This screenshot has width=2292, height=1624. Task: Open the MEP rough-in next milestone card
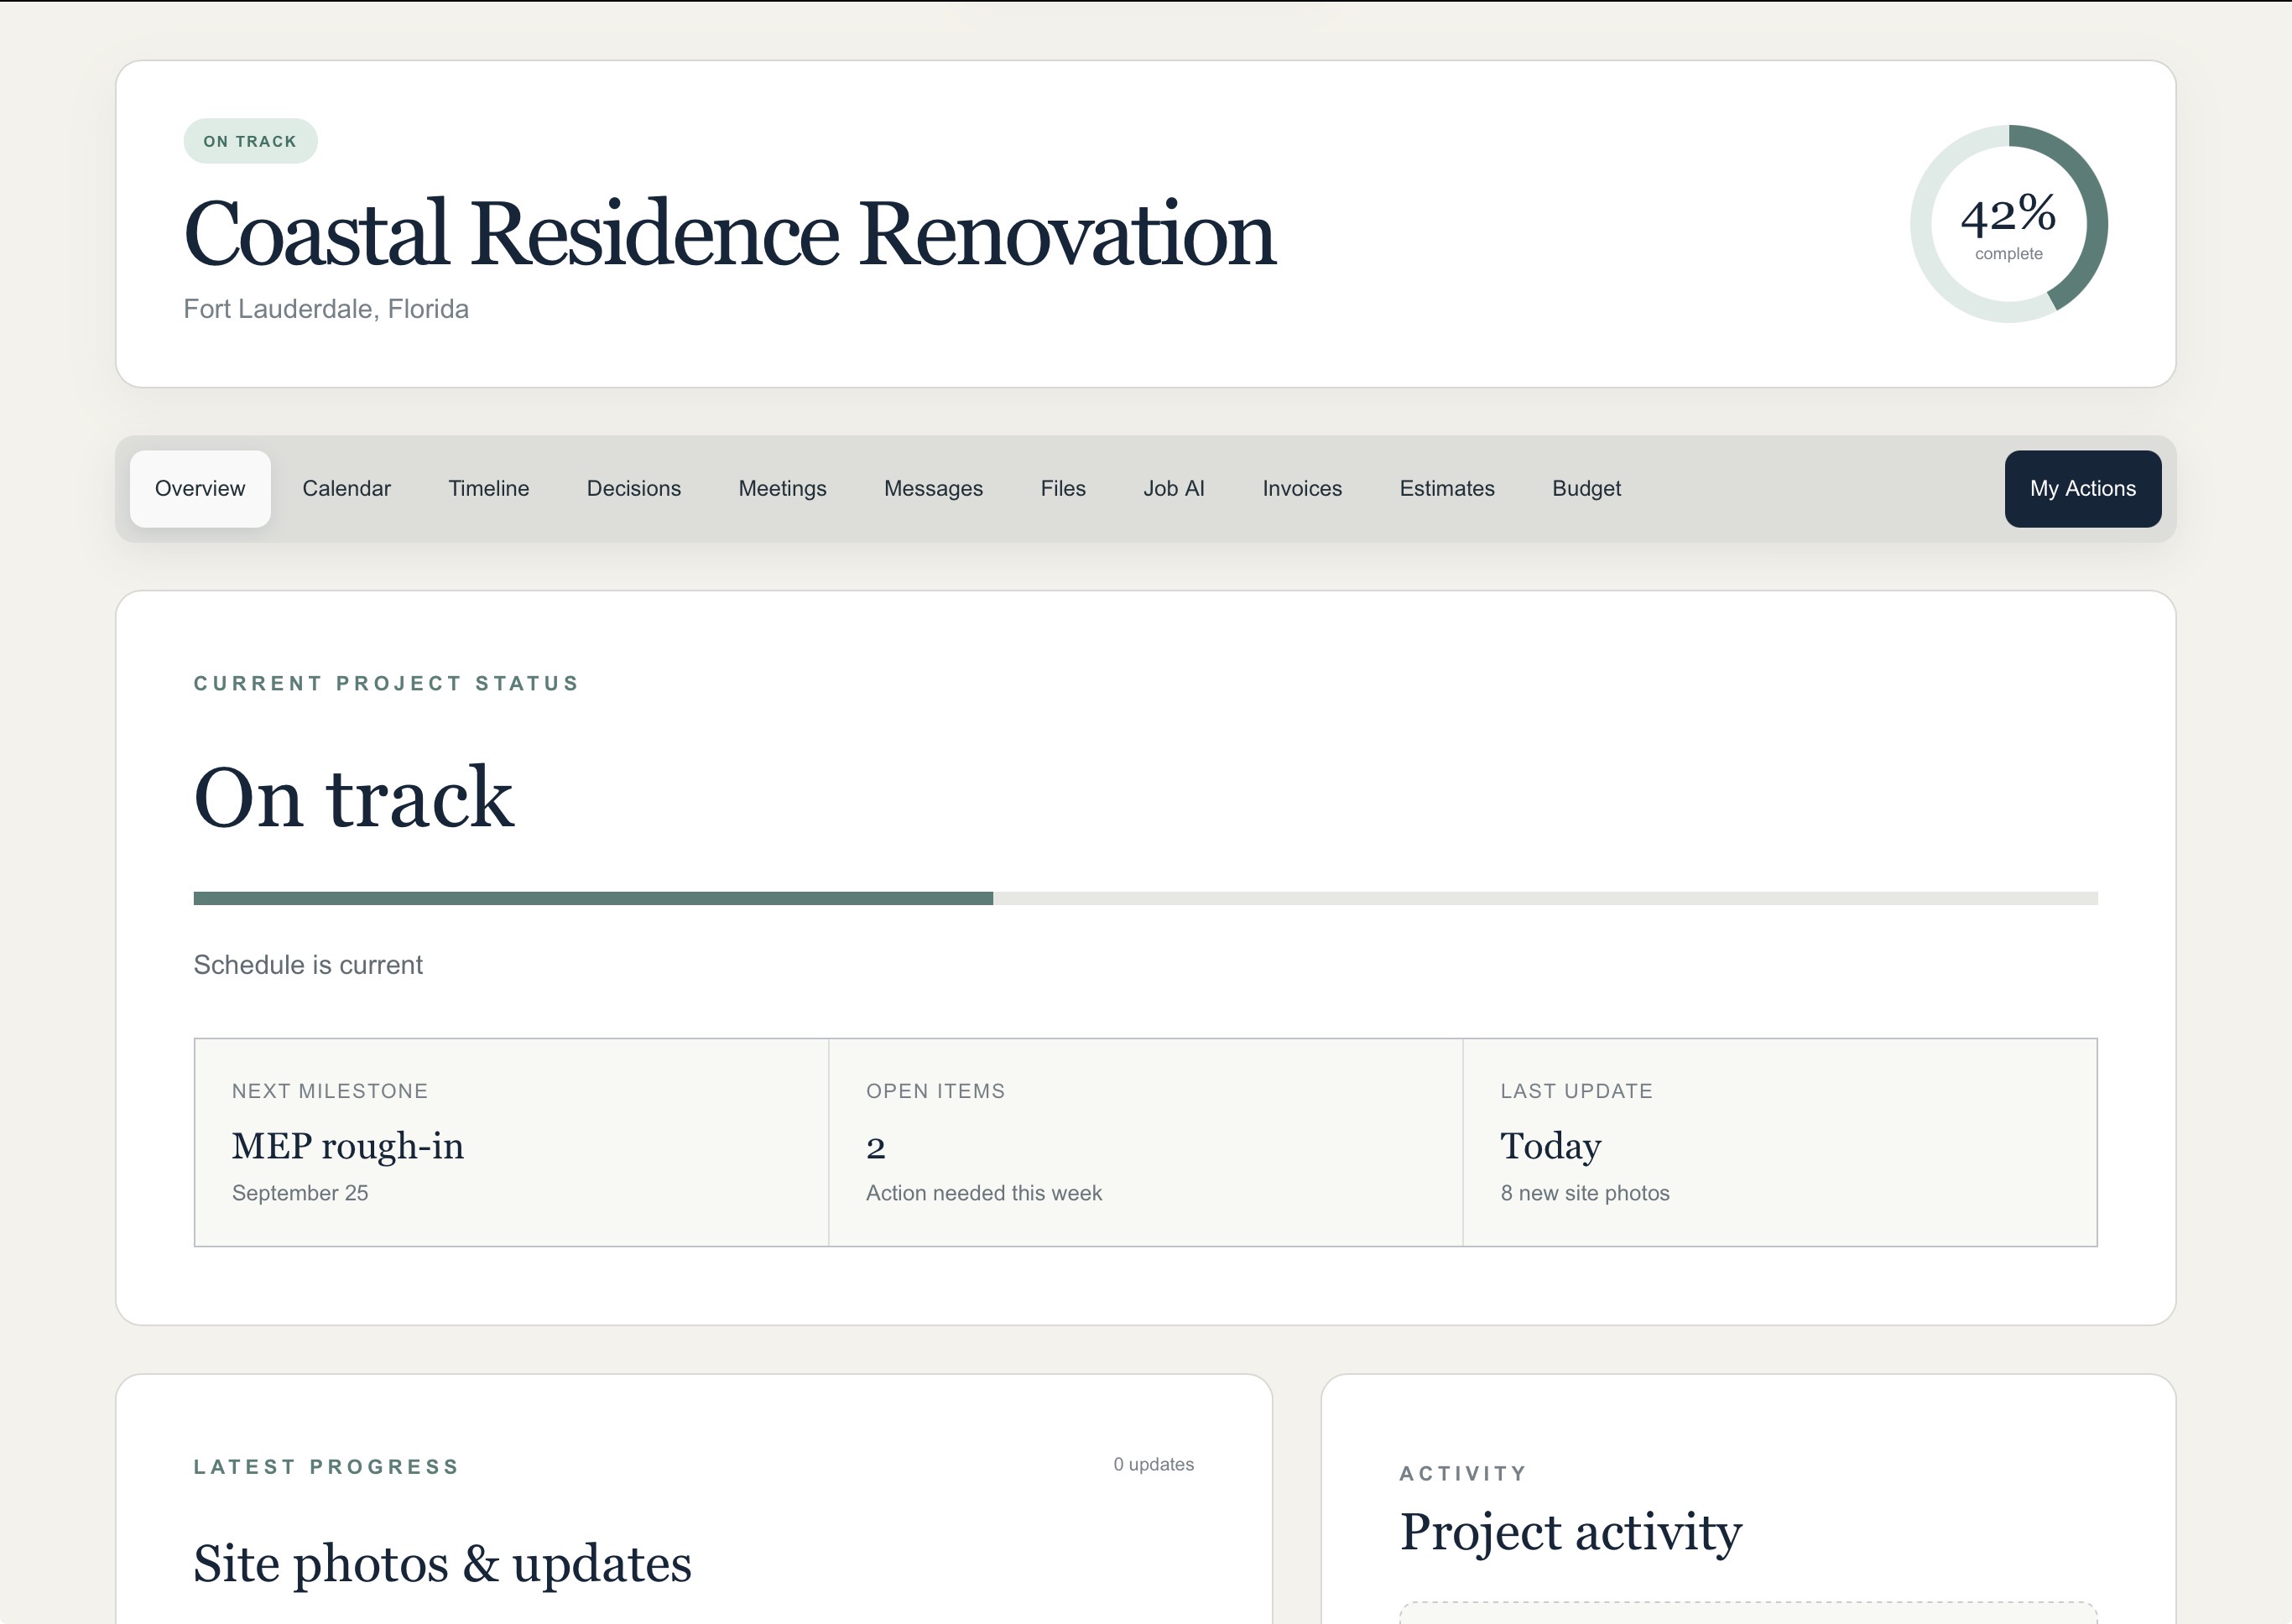pyautogui.click(x=511, y=1142)
